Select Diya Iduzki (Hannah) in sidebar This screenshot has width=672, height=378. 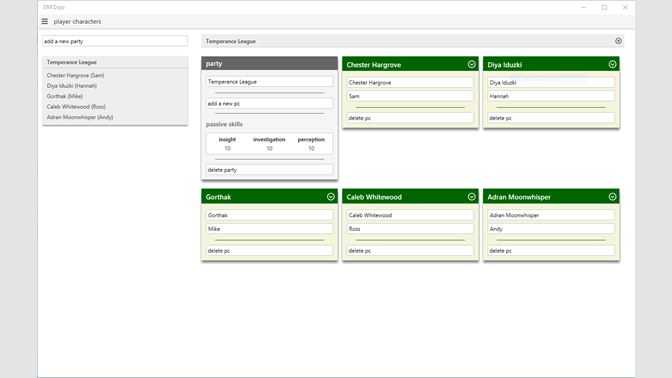[x=72, y=86]
